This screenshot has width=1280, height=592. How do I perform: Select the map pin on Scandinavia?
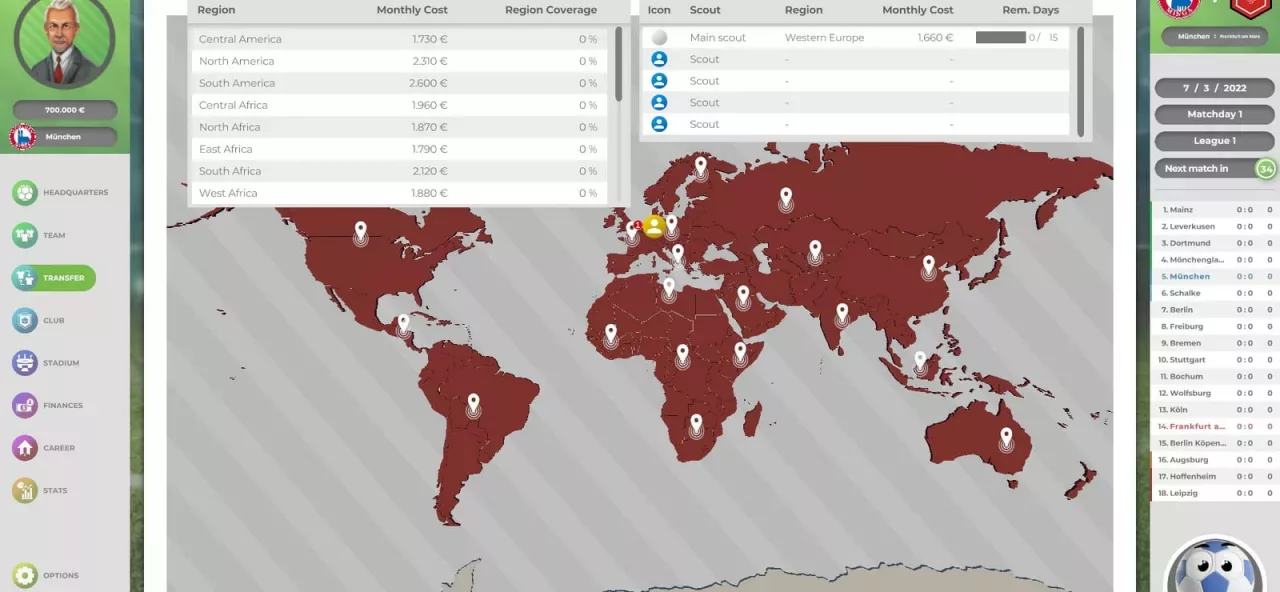tap(701, 167)
